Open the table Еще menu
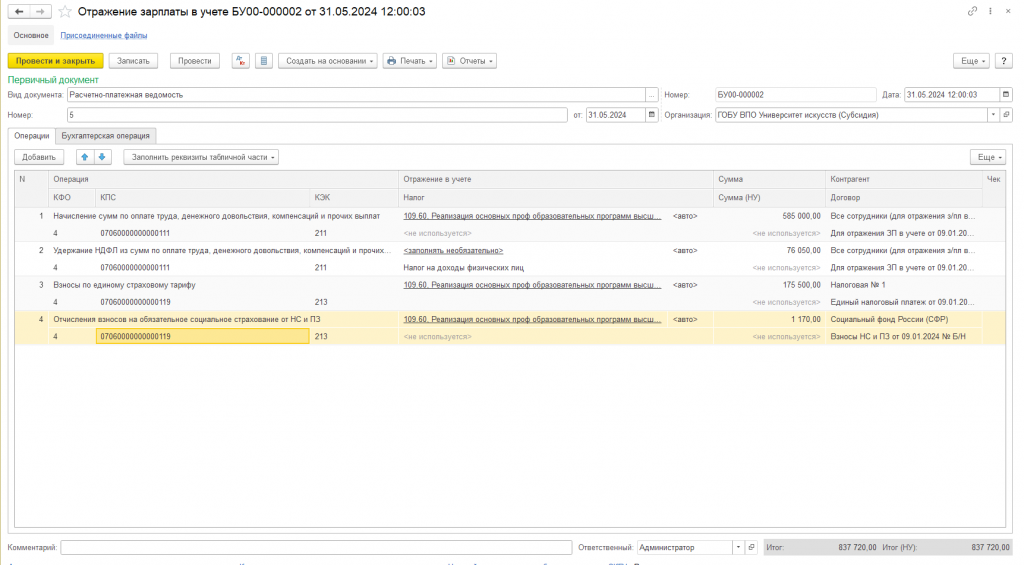Viewport: 1024px width, 565px height. point(988,157)
